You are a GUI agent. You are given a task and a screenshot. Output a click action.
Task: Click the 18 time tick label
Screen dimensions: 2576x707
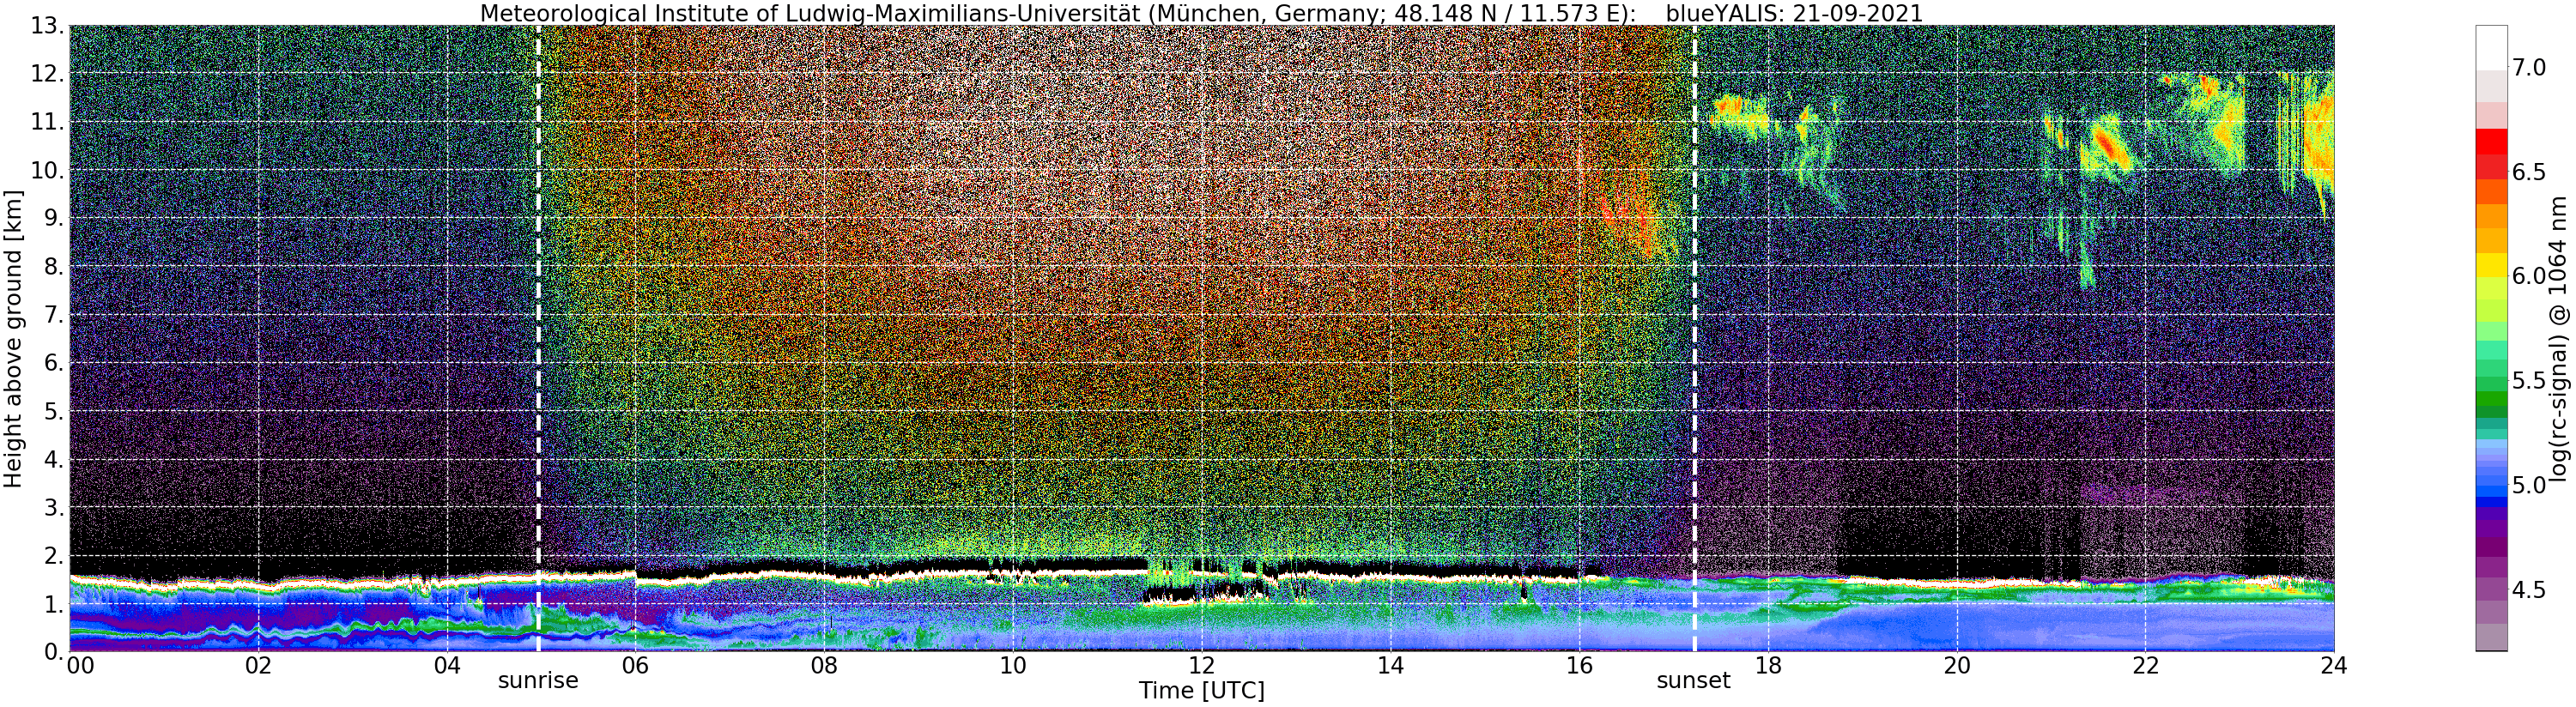[1767, 665]
